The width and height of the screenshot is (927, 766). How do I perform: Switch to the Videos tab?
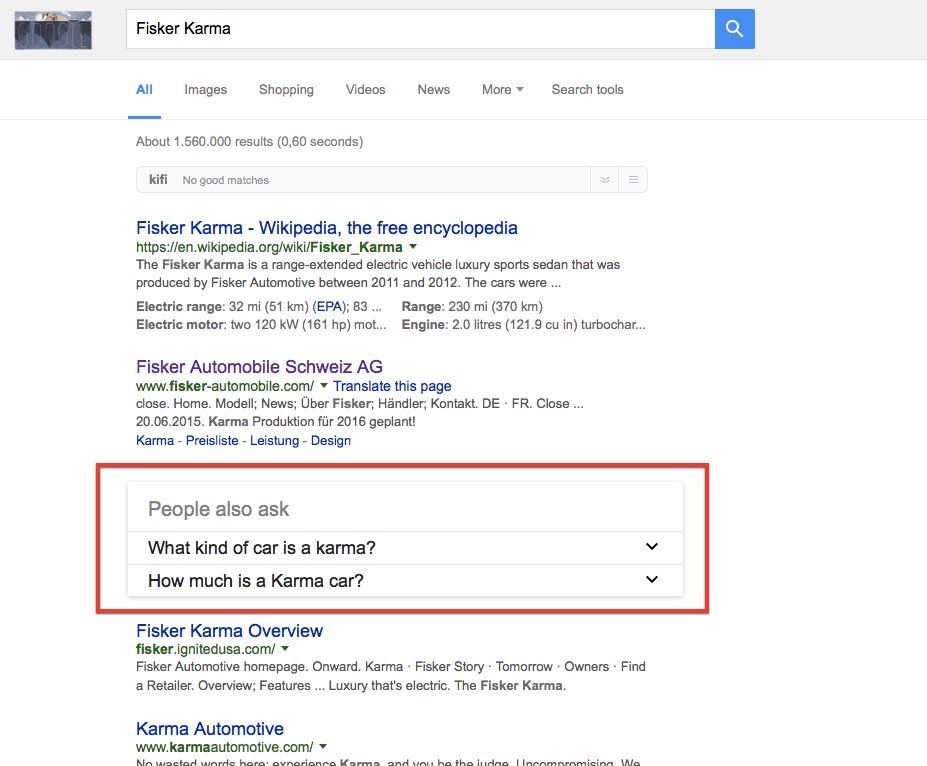point(365,90)
